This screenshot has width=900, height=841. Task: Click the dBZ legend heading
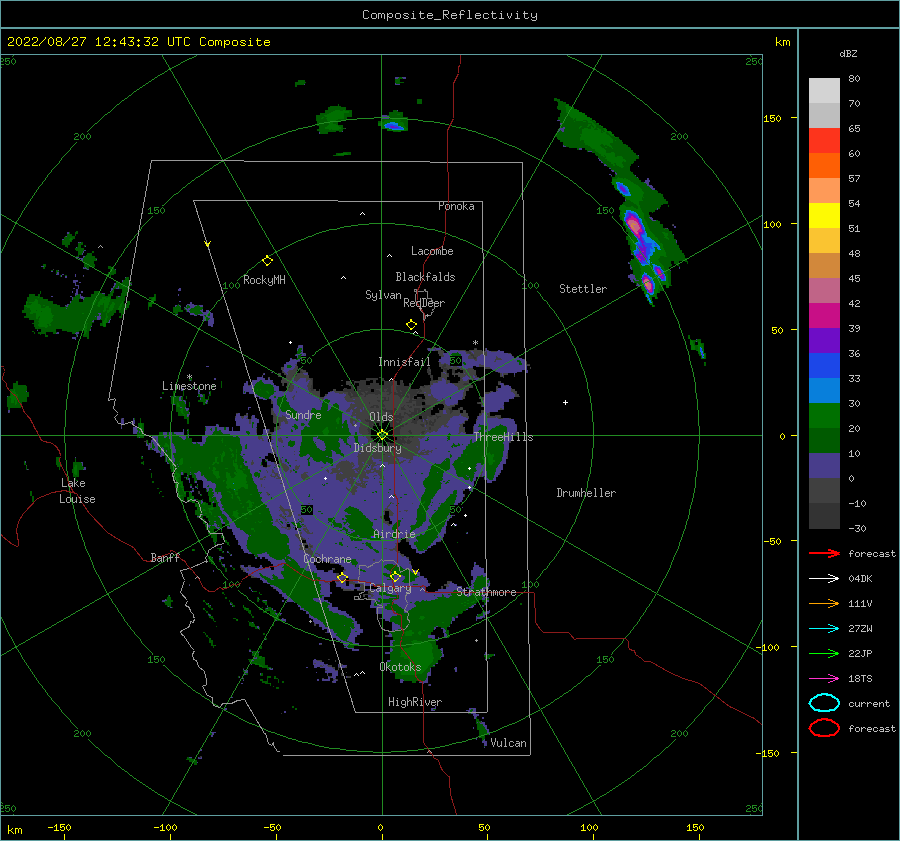(x=848, y=53)
